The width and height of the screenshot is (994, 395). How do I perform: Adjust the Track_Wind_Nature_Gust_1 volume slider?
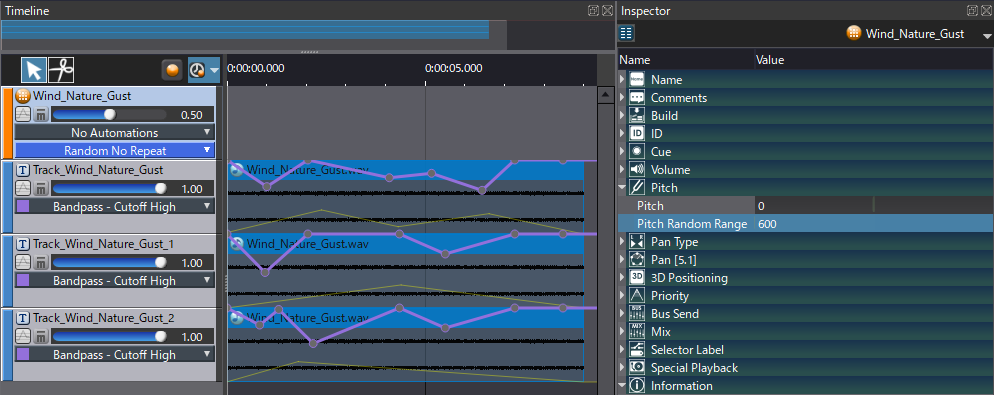coord(109,262)
